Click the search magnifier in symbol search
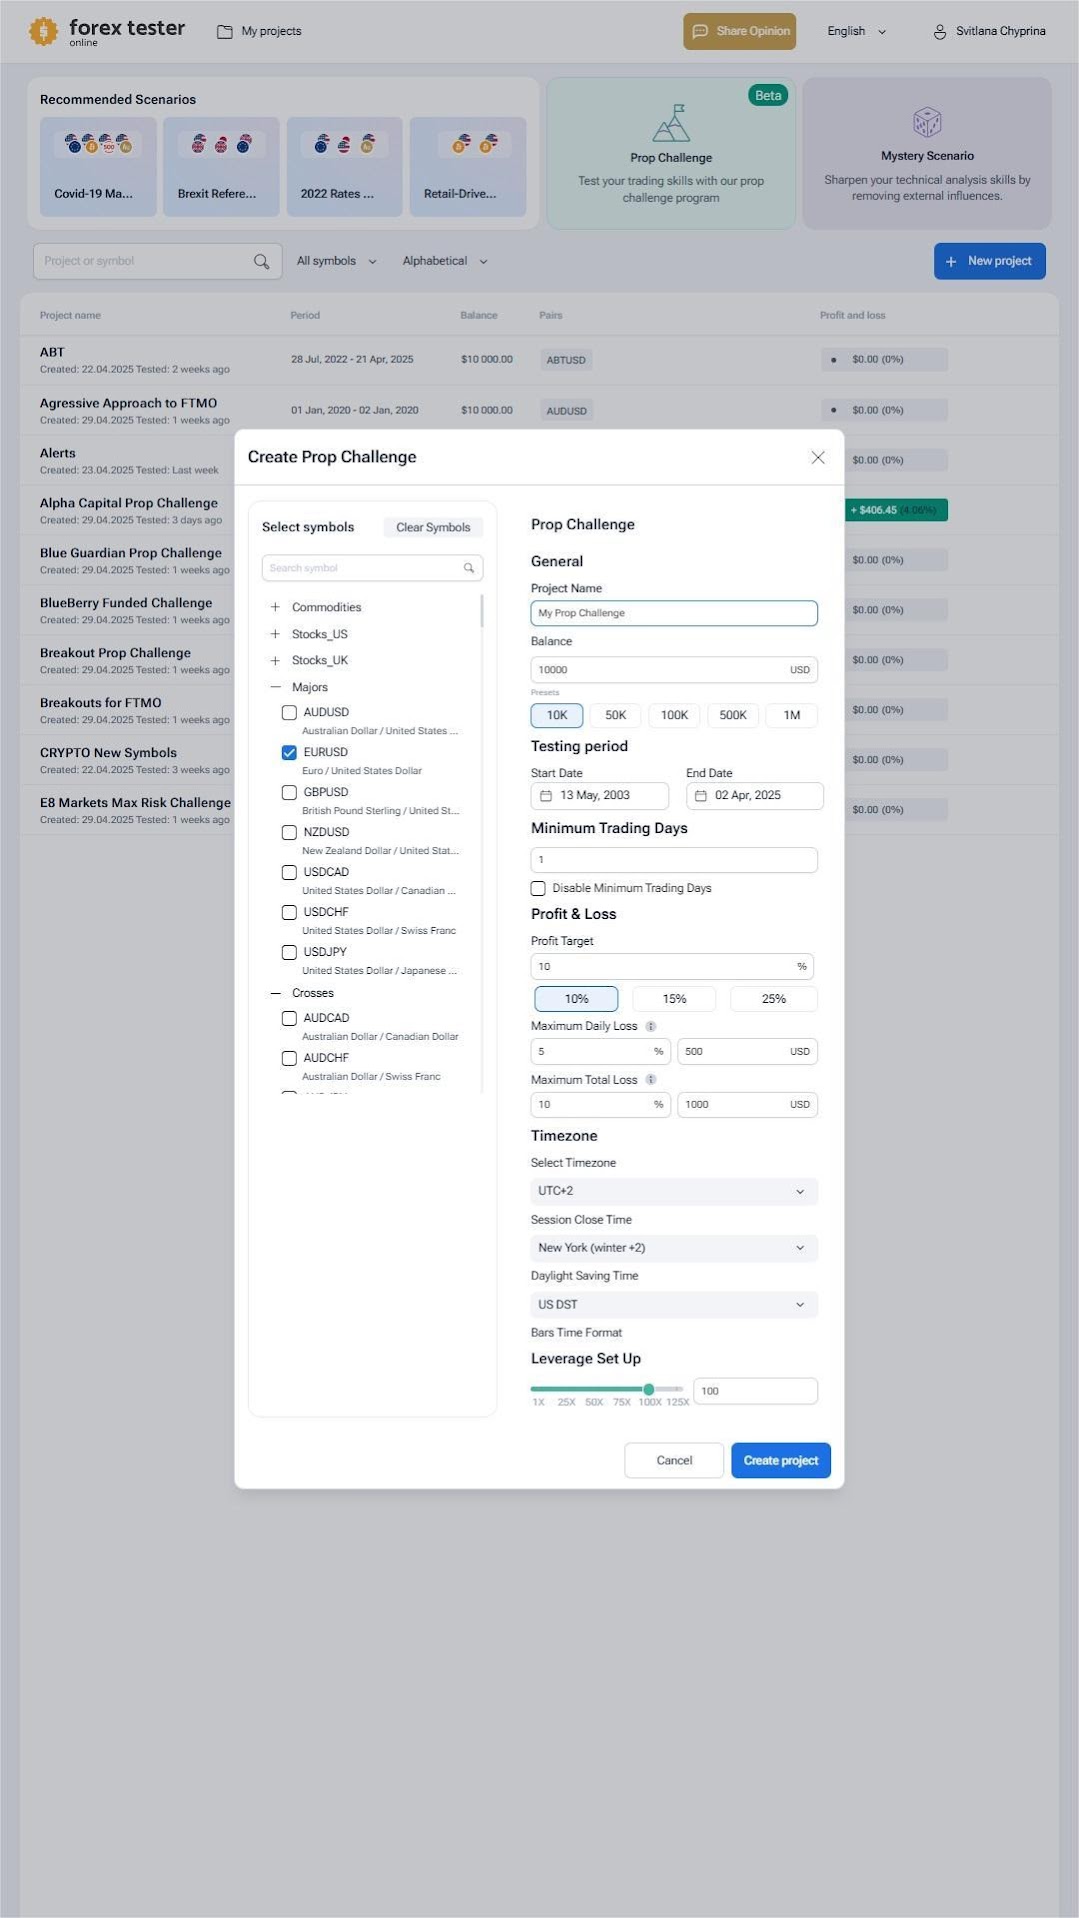The width and height of the screenshot is (1079, 1918). point(468,568)
